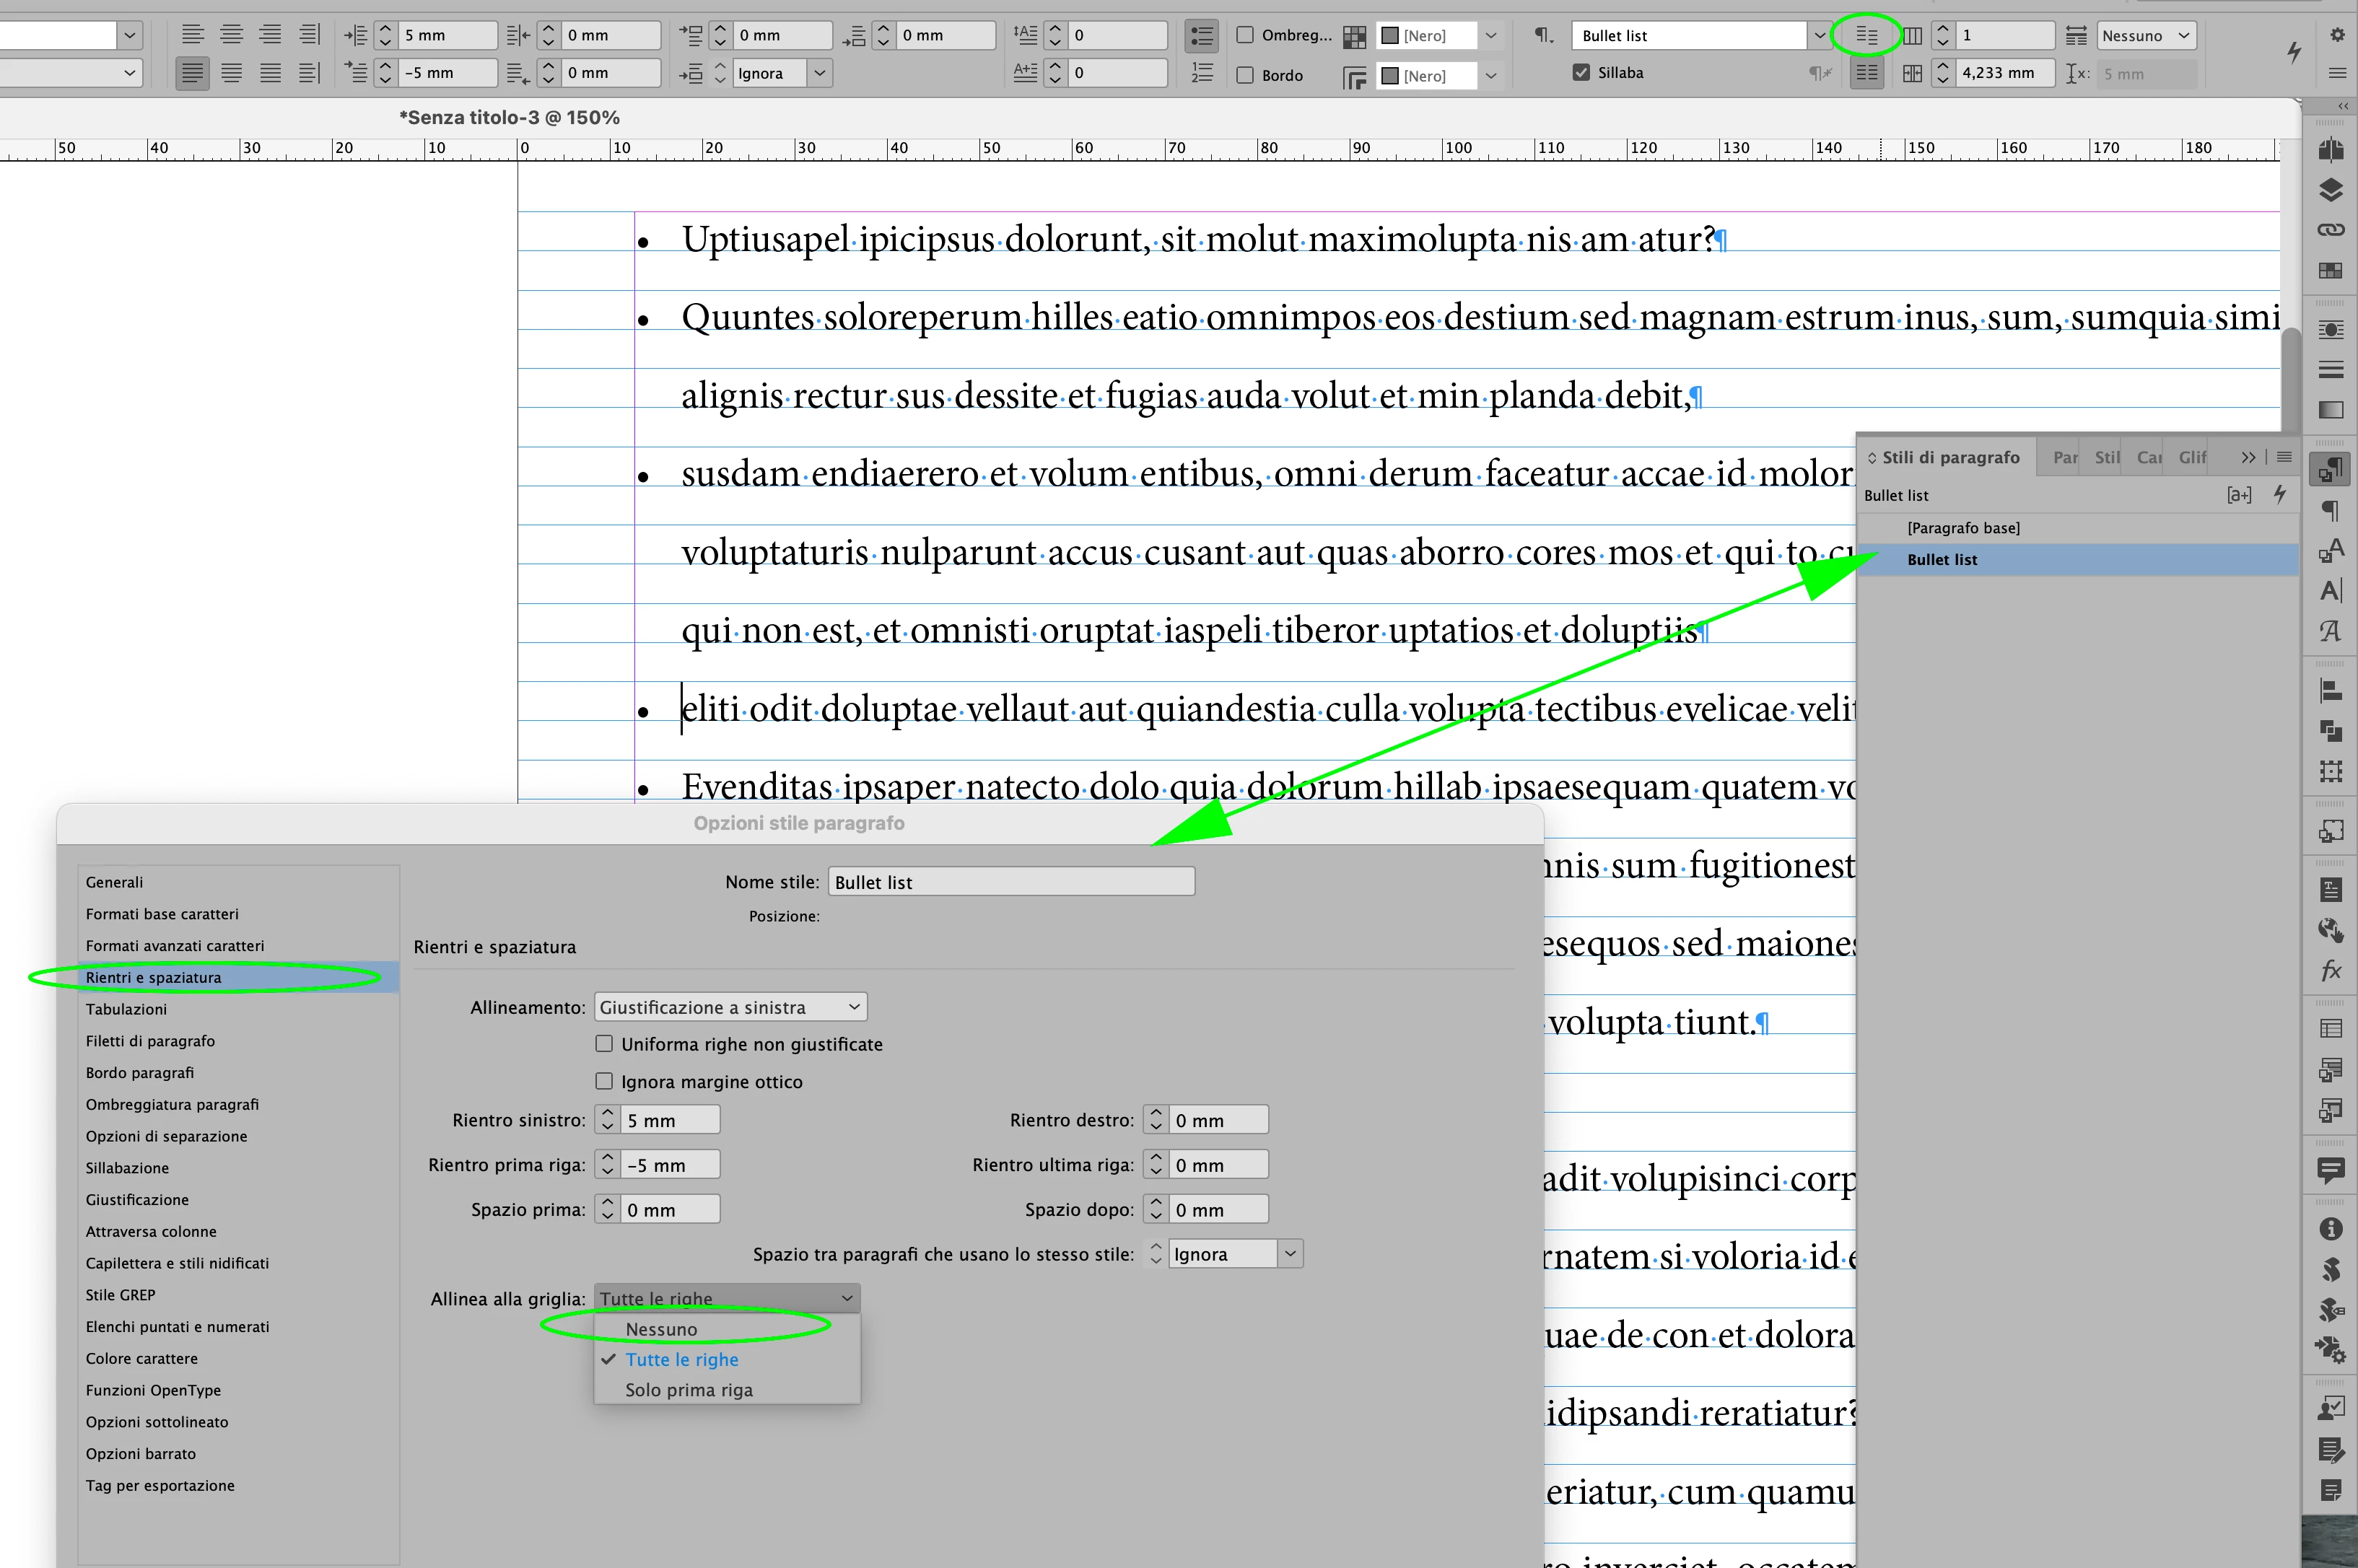Click the Links panel icon in dock

click(2330, 230)
